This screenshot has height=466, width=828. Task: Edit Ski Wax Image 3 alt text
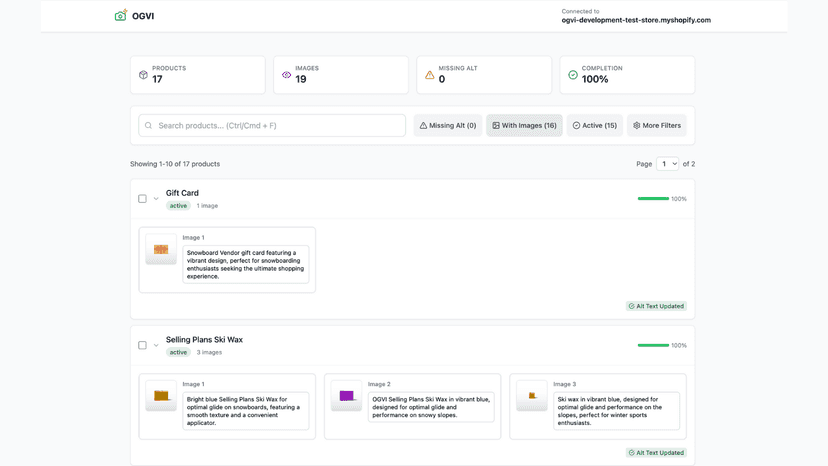pyautogui.click(x=617, y=411)
